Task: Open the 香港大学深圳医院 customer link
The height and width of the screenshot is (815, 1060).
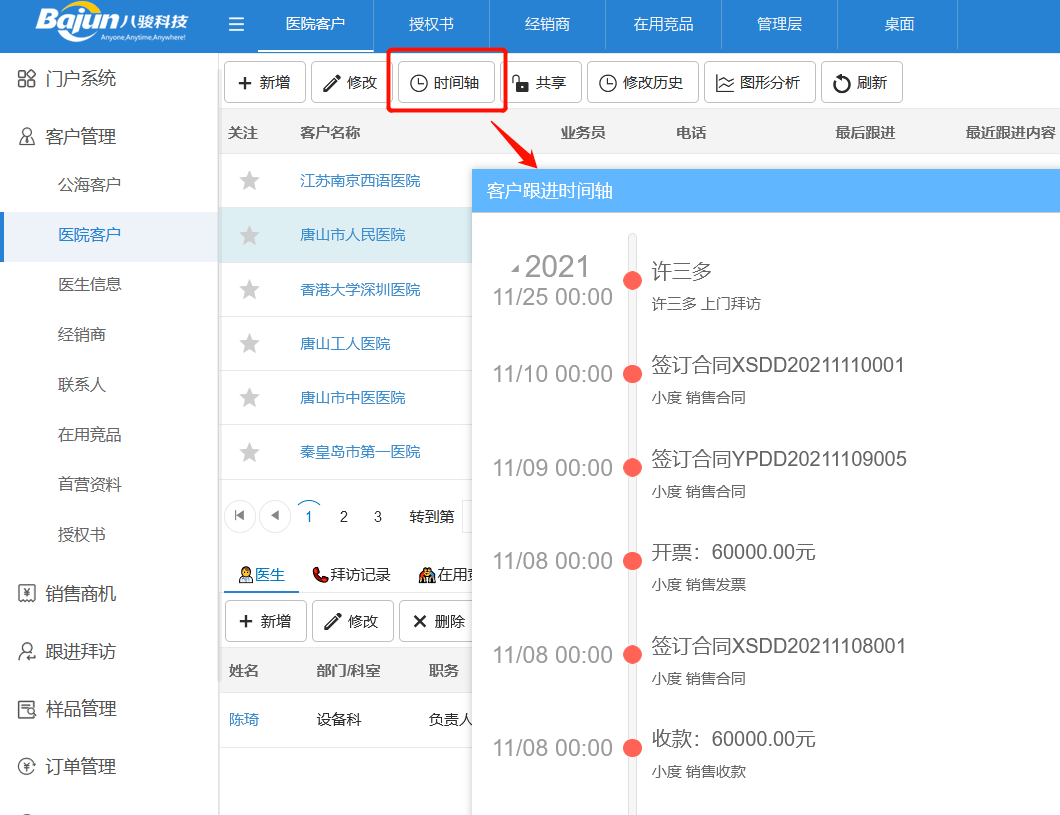Action: [x=360, y=290]
